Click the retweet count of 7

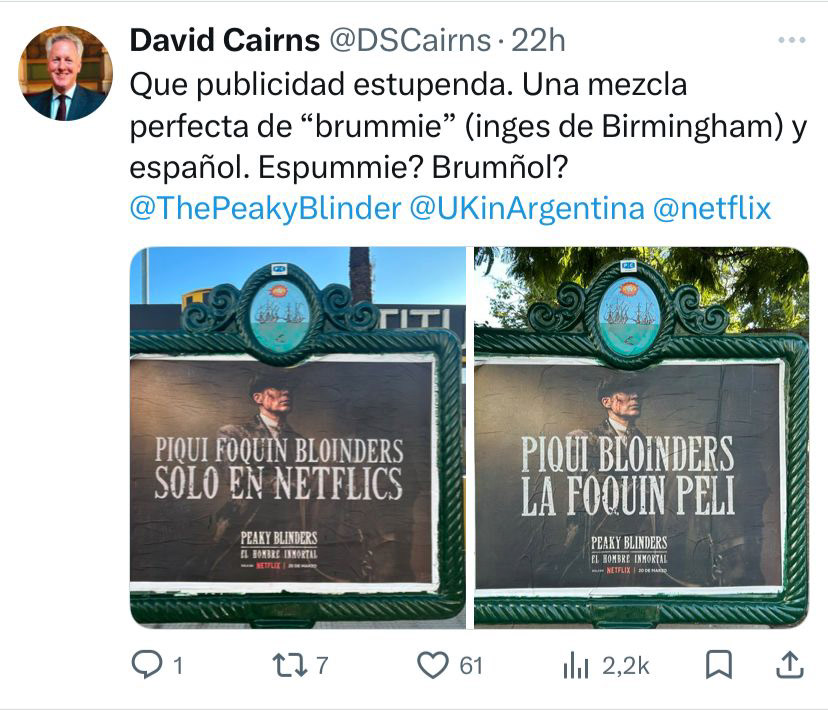coord(322,666)
